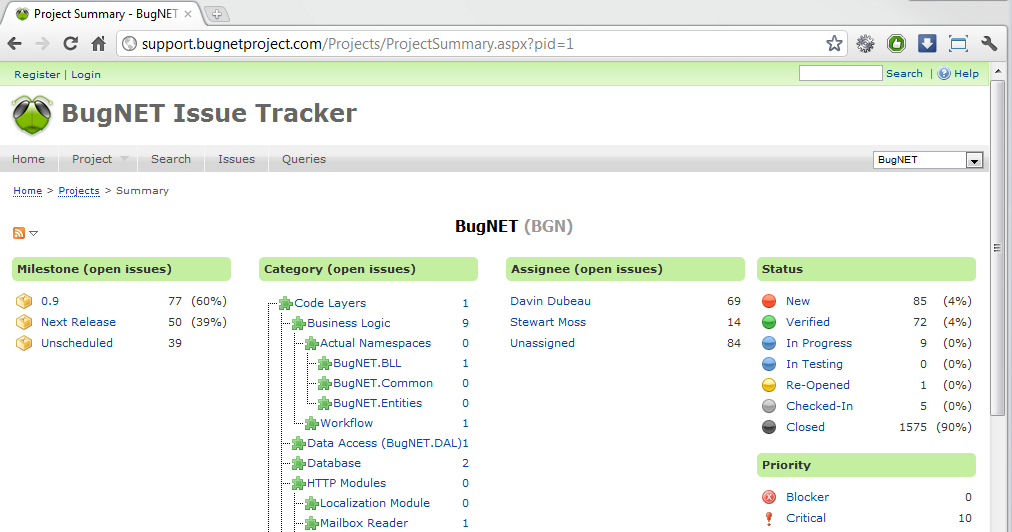
Task: Click the Critical priority exclamation icon
Action: coord(769,518)
